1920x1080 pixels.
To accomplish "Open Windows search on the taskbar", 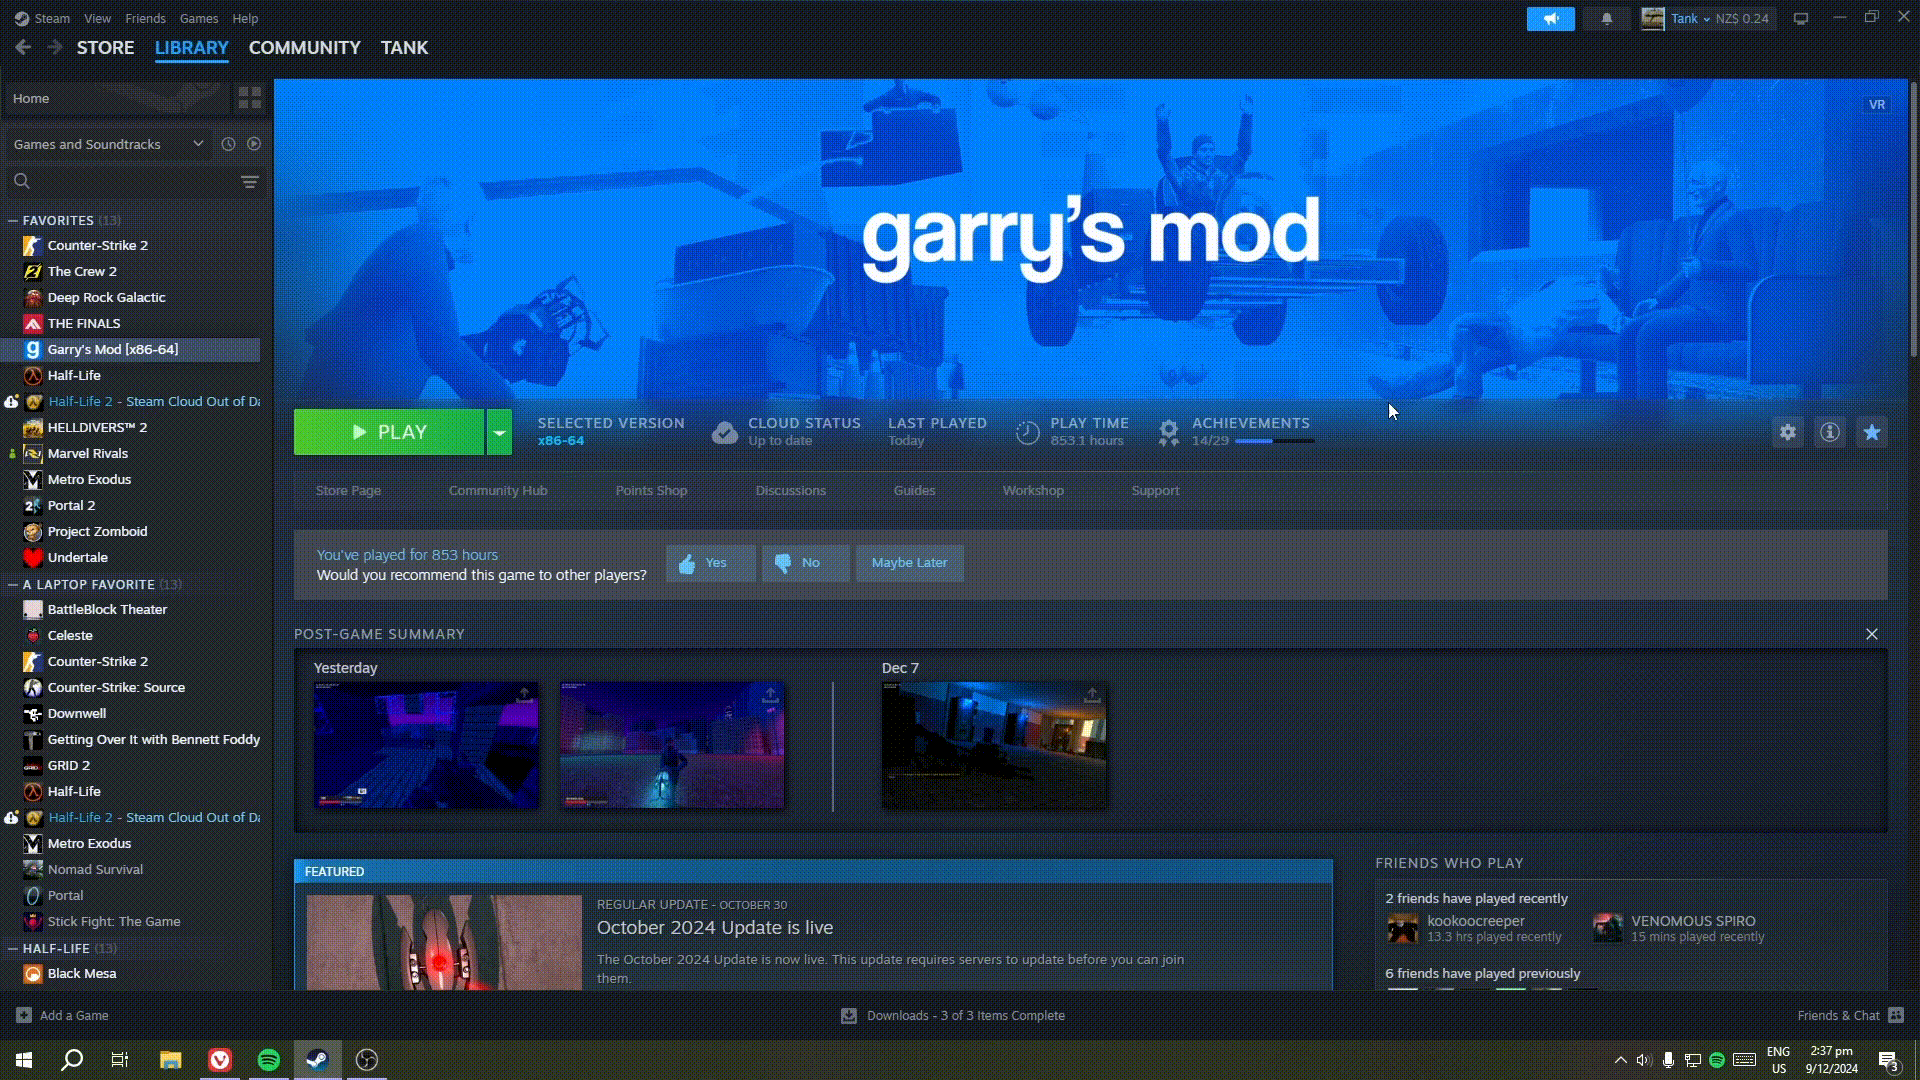I will pos(72,1060).
